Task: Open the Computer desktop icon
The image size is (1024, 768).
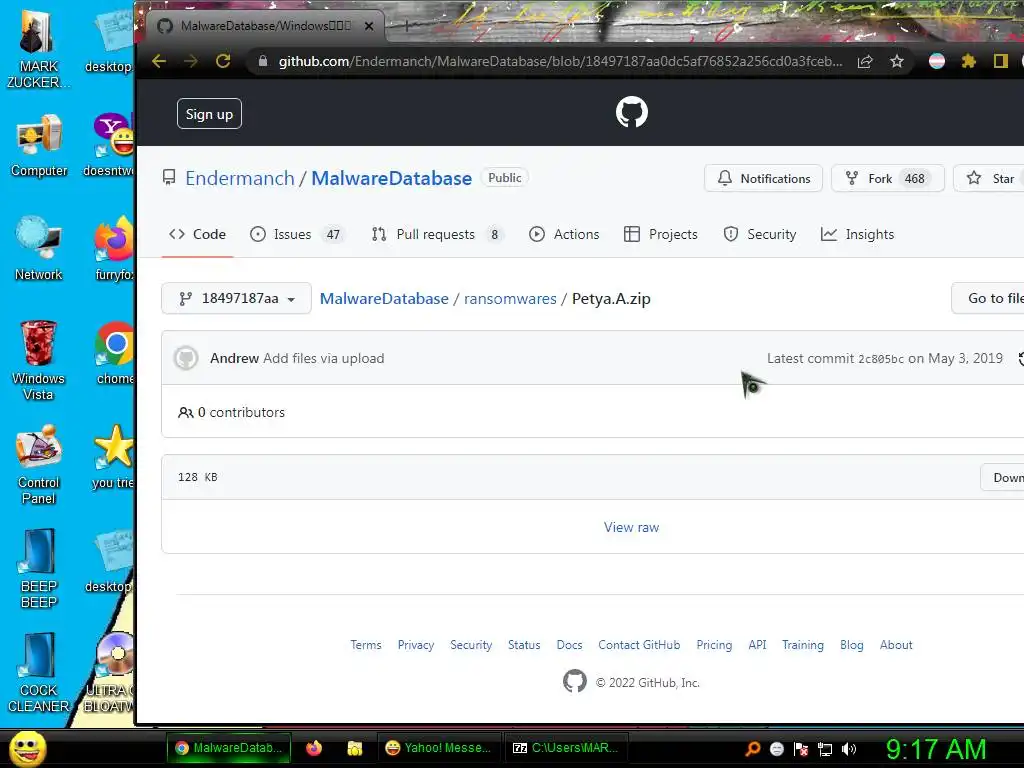Action: [x=39, y=146]
